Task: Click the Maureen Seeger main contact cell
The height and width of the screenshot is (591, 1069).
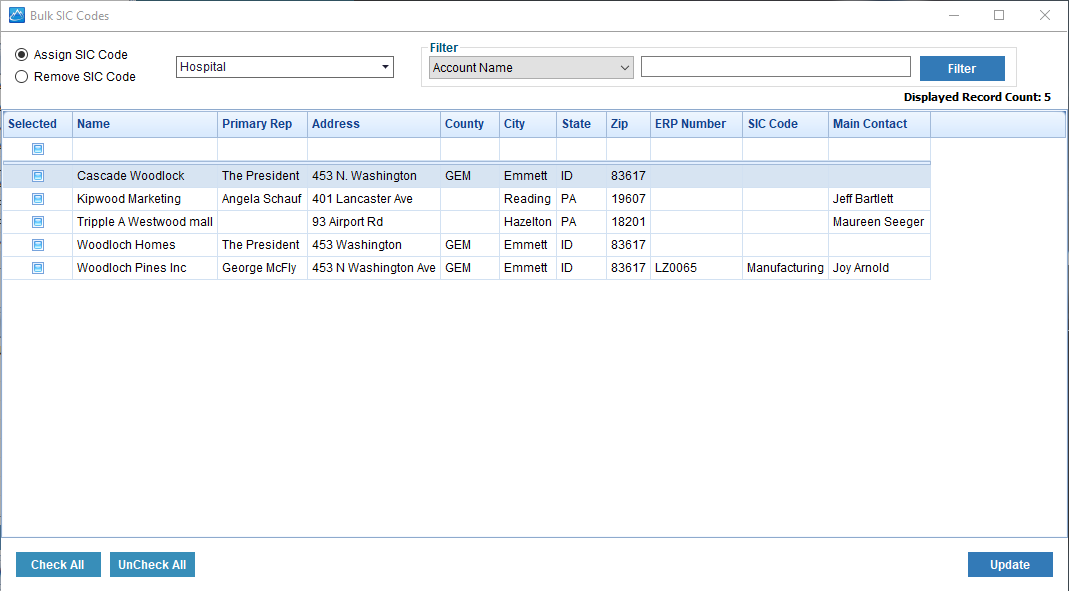Action: pos(879,222)
